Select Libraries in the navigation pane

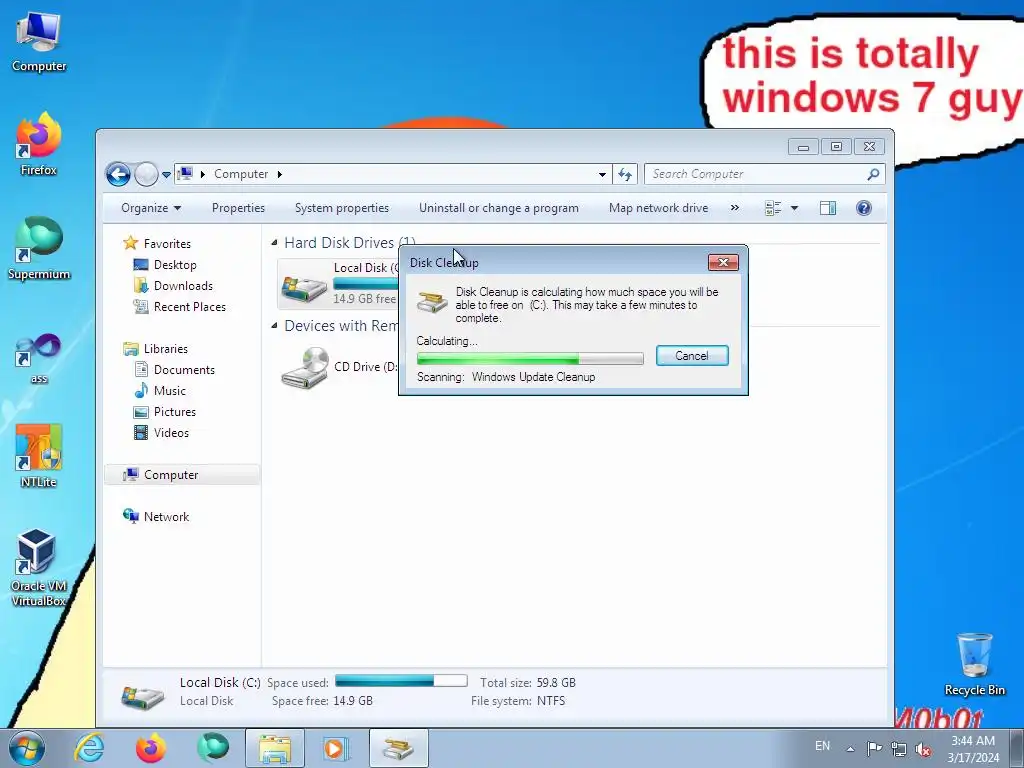click(x=165, y=349)
